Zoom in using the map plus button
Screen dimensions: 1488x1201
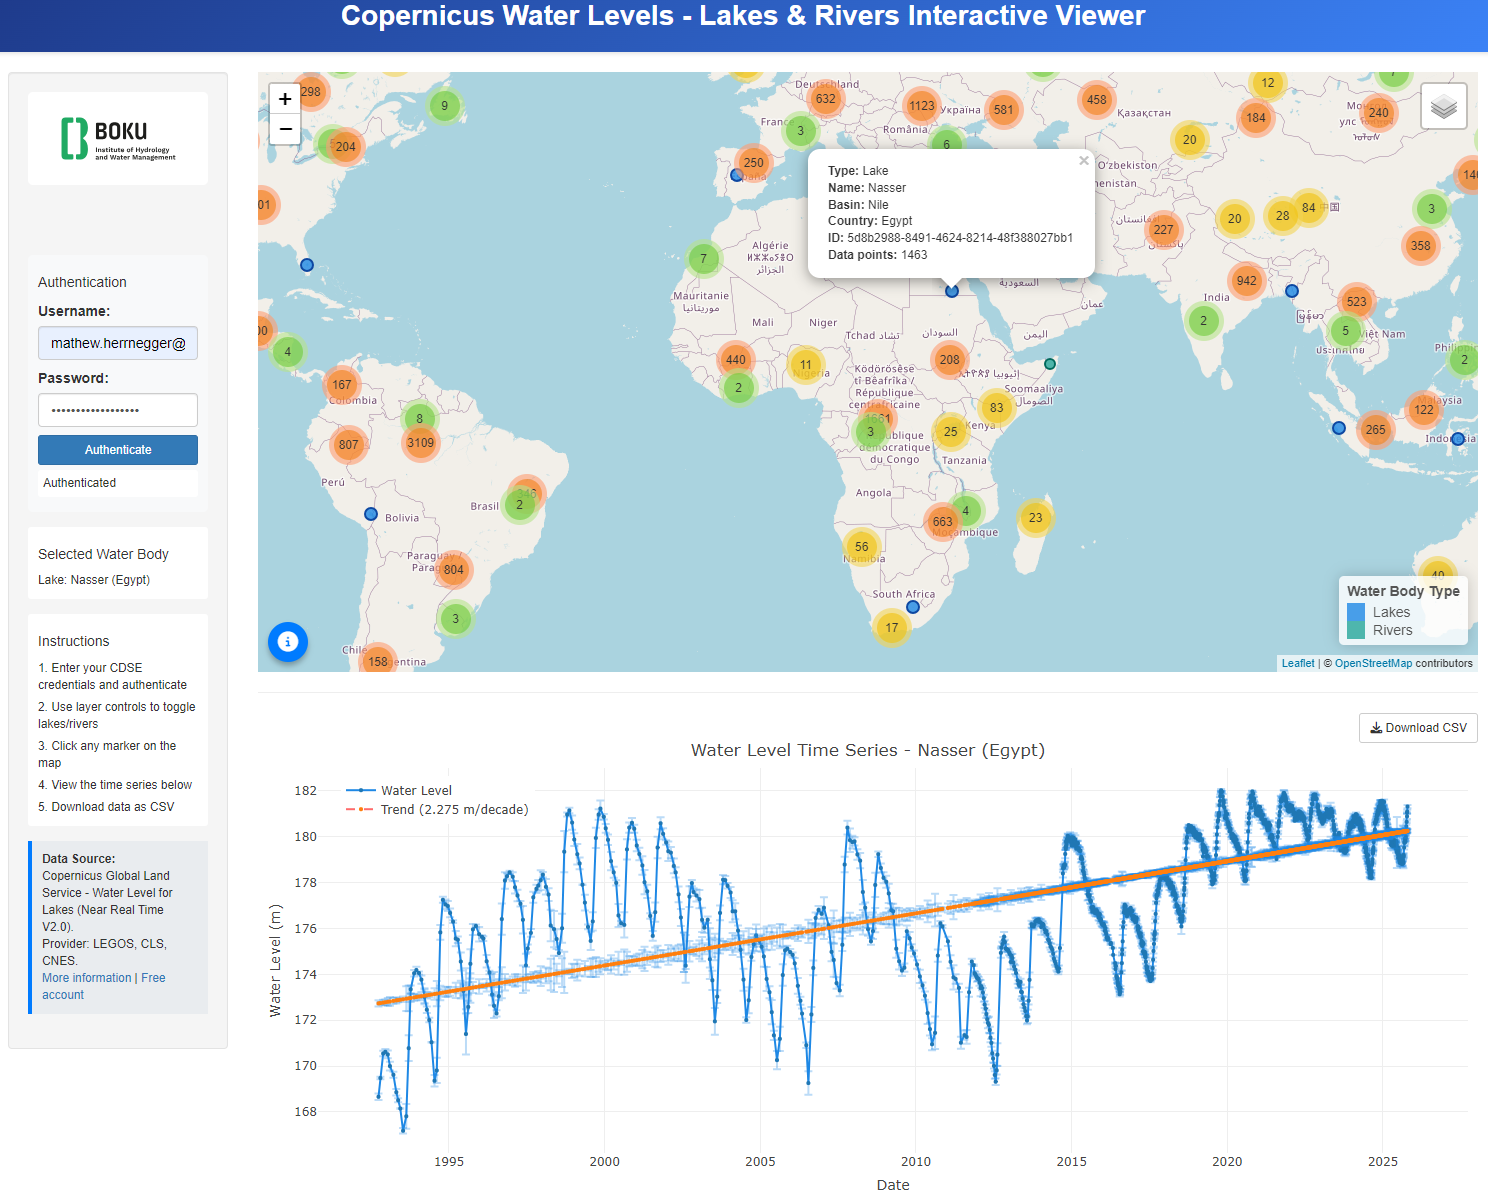285,99
